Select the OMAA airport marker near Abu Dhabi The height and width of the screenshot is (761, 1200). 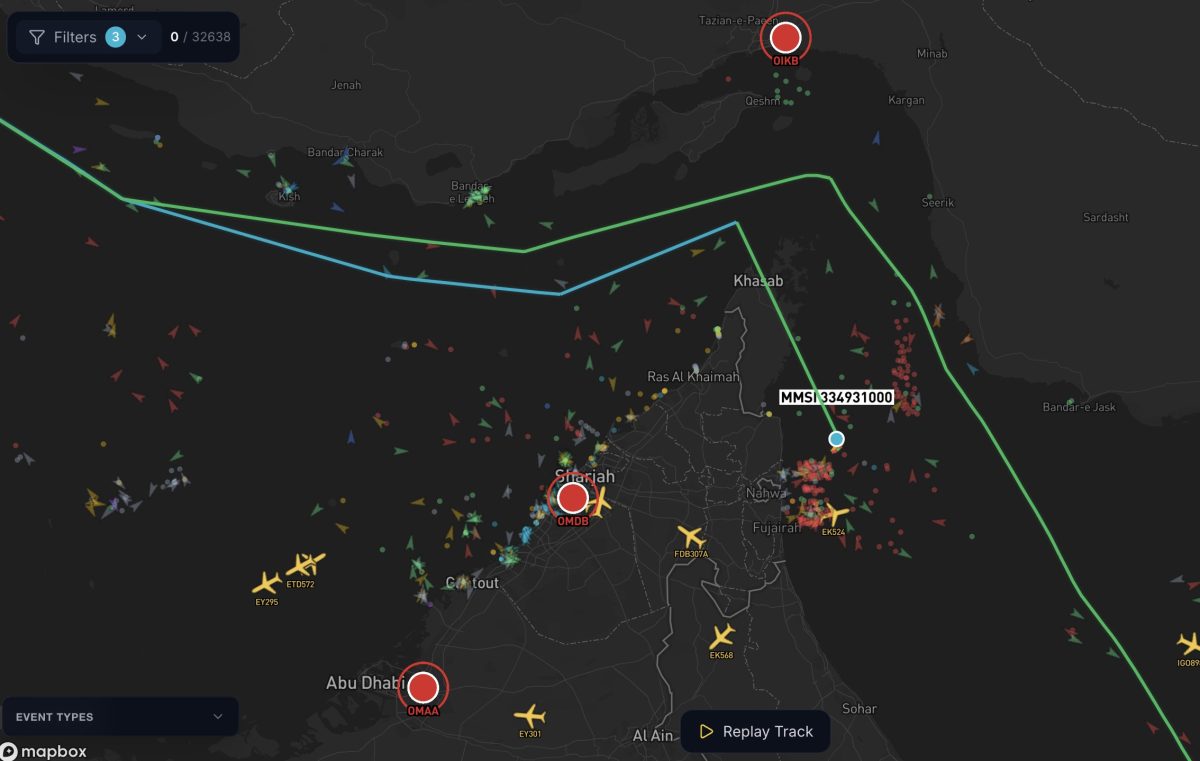(424, 687)
